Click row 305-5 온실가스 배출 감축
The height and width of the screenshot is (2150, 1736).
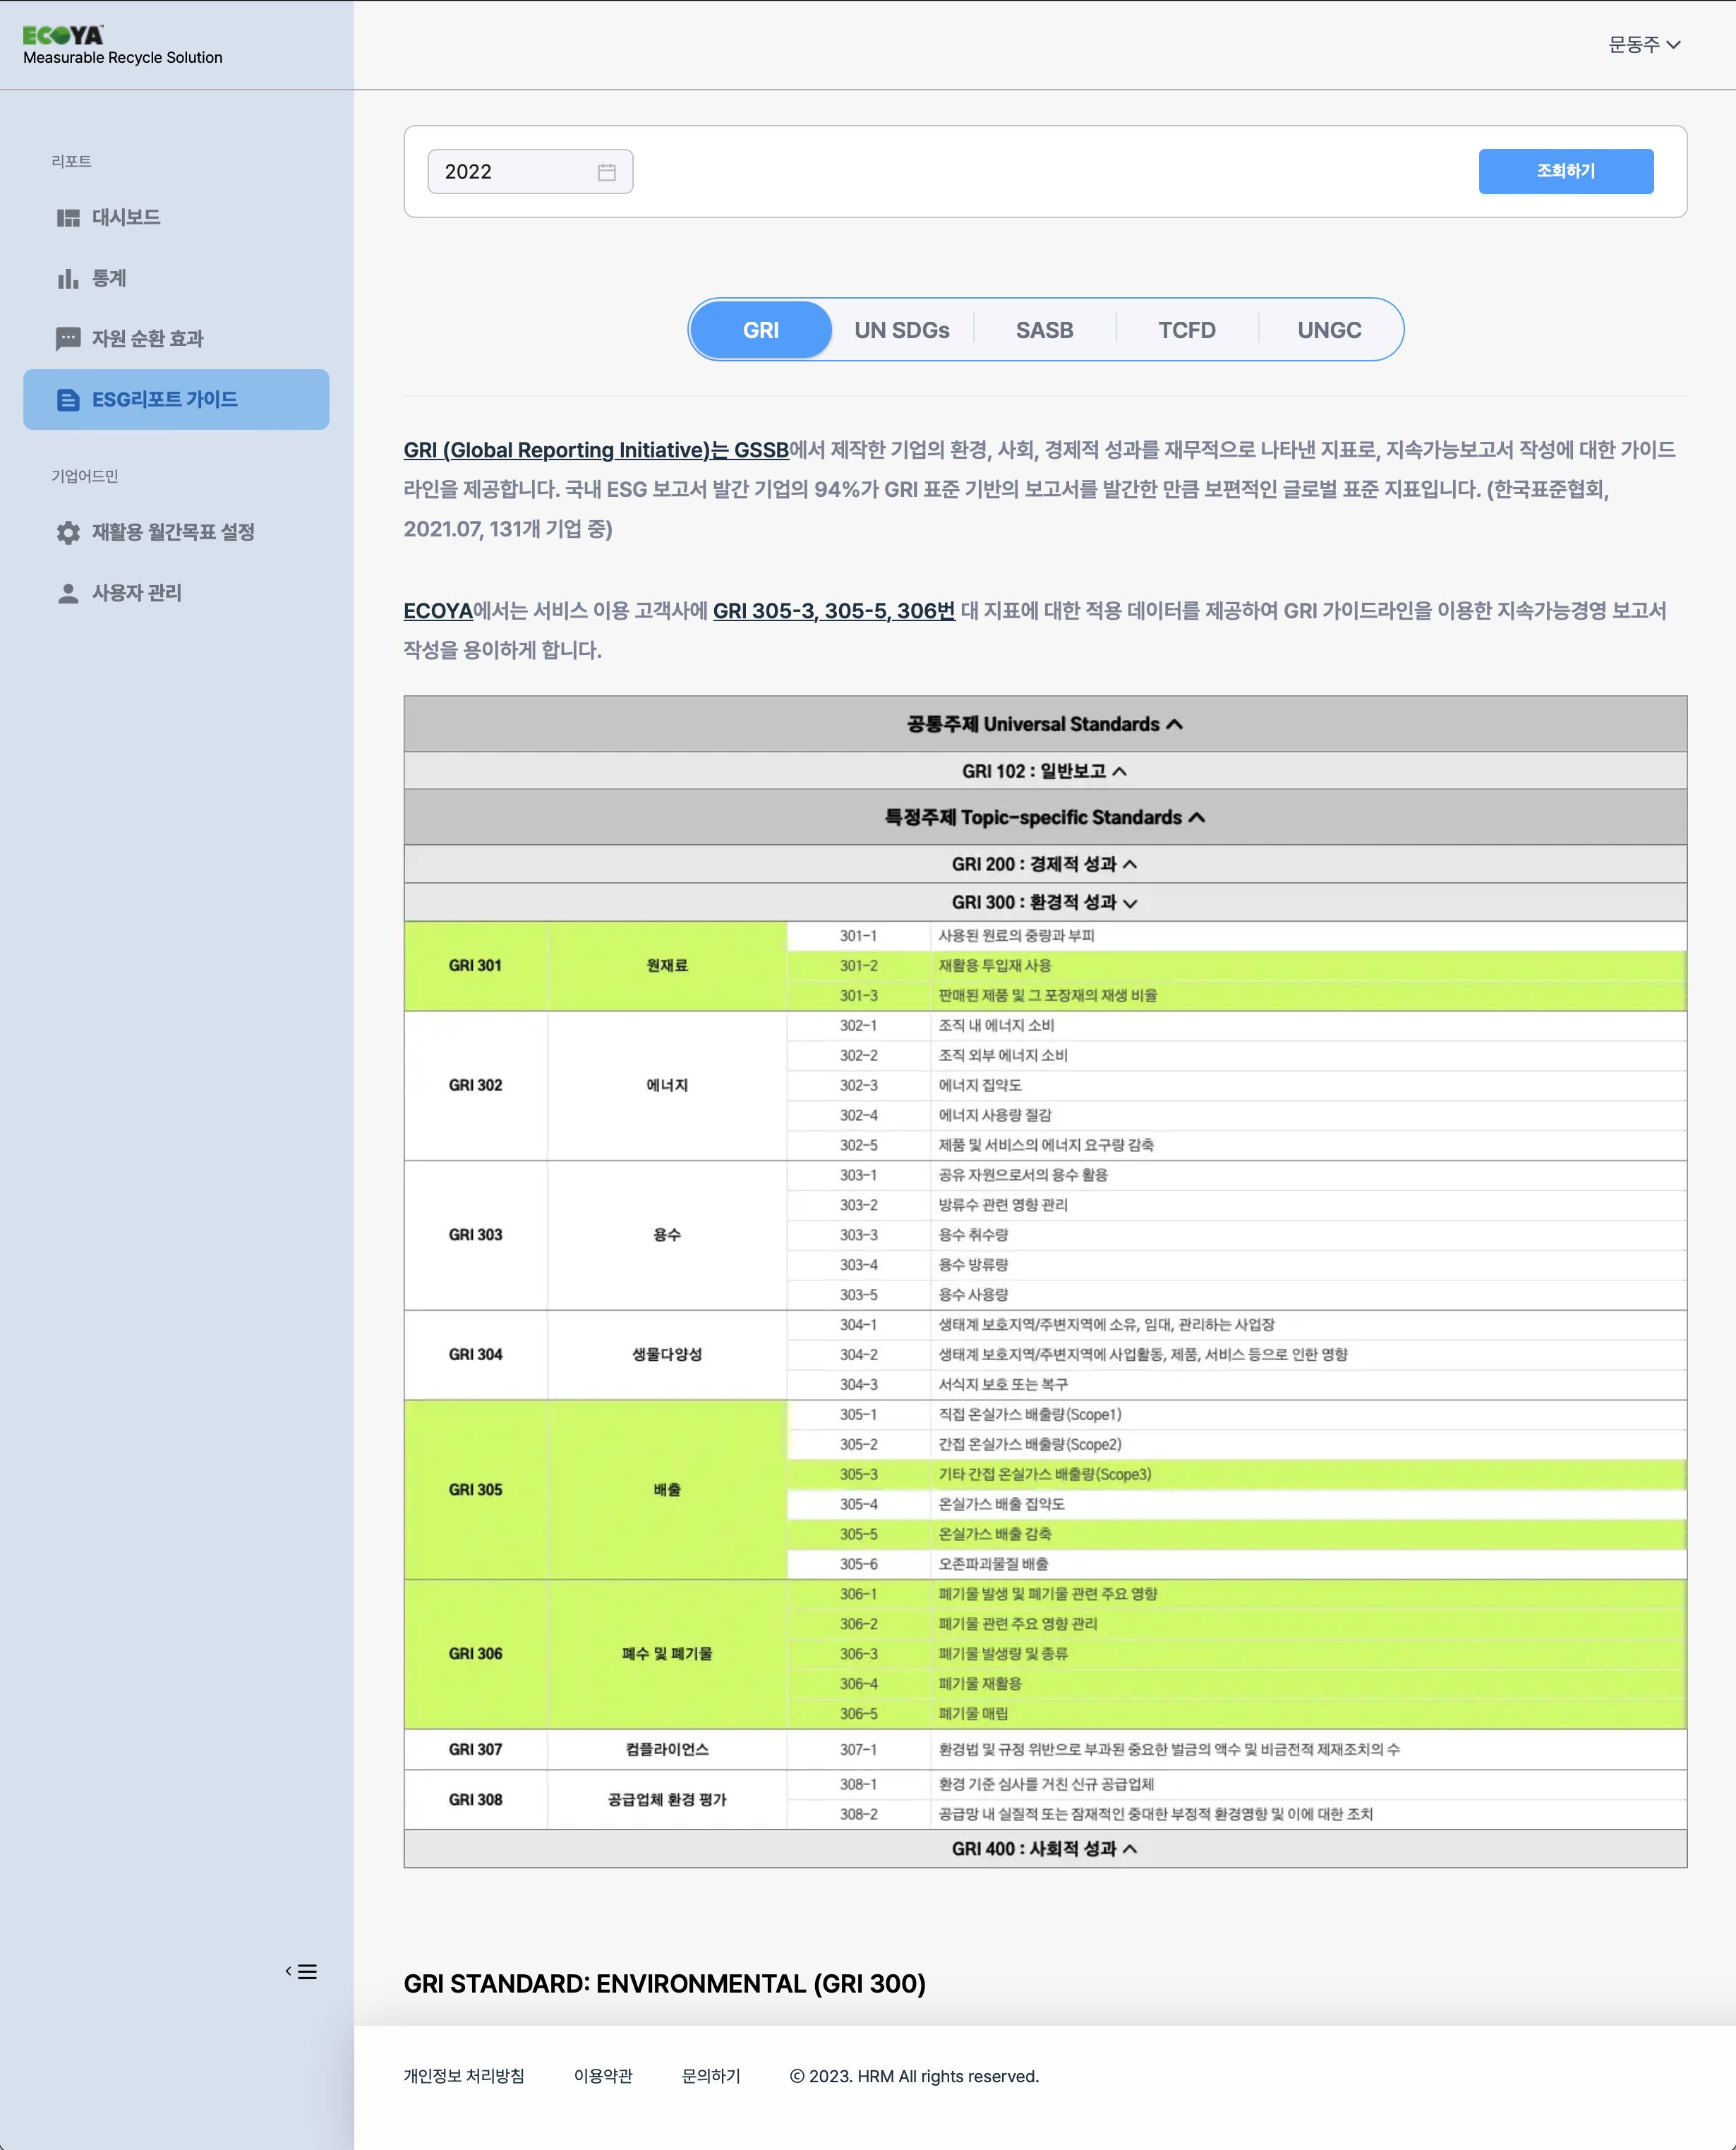[1237, 1535]
